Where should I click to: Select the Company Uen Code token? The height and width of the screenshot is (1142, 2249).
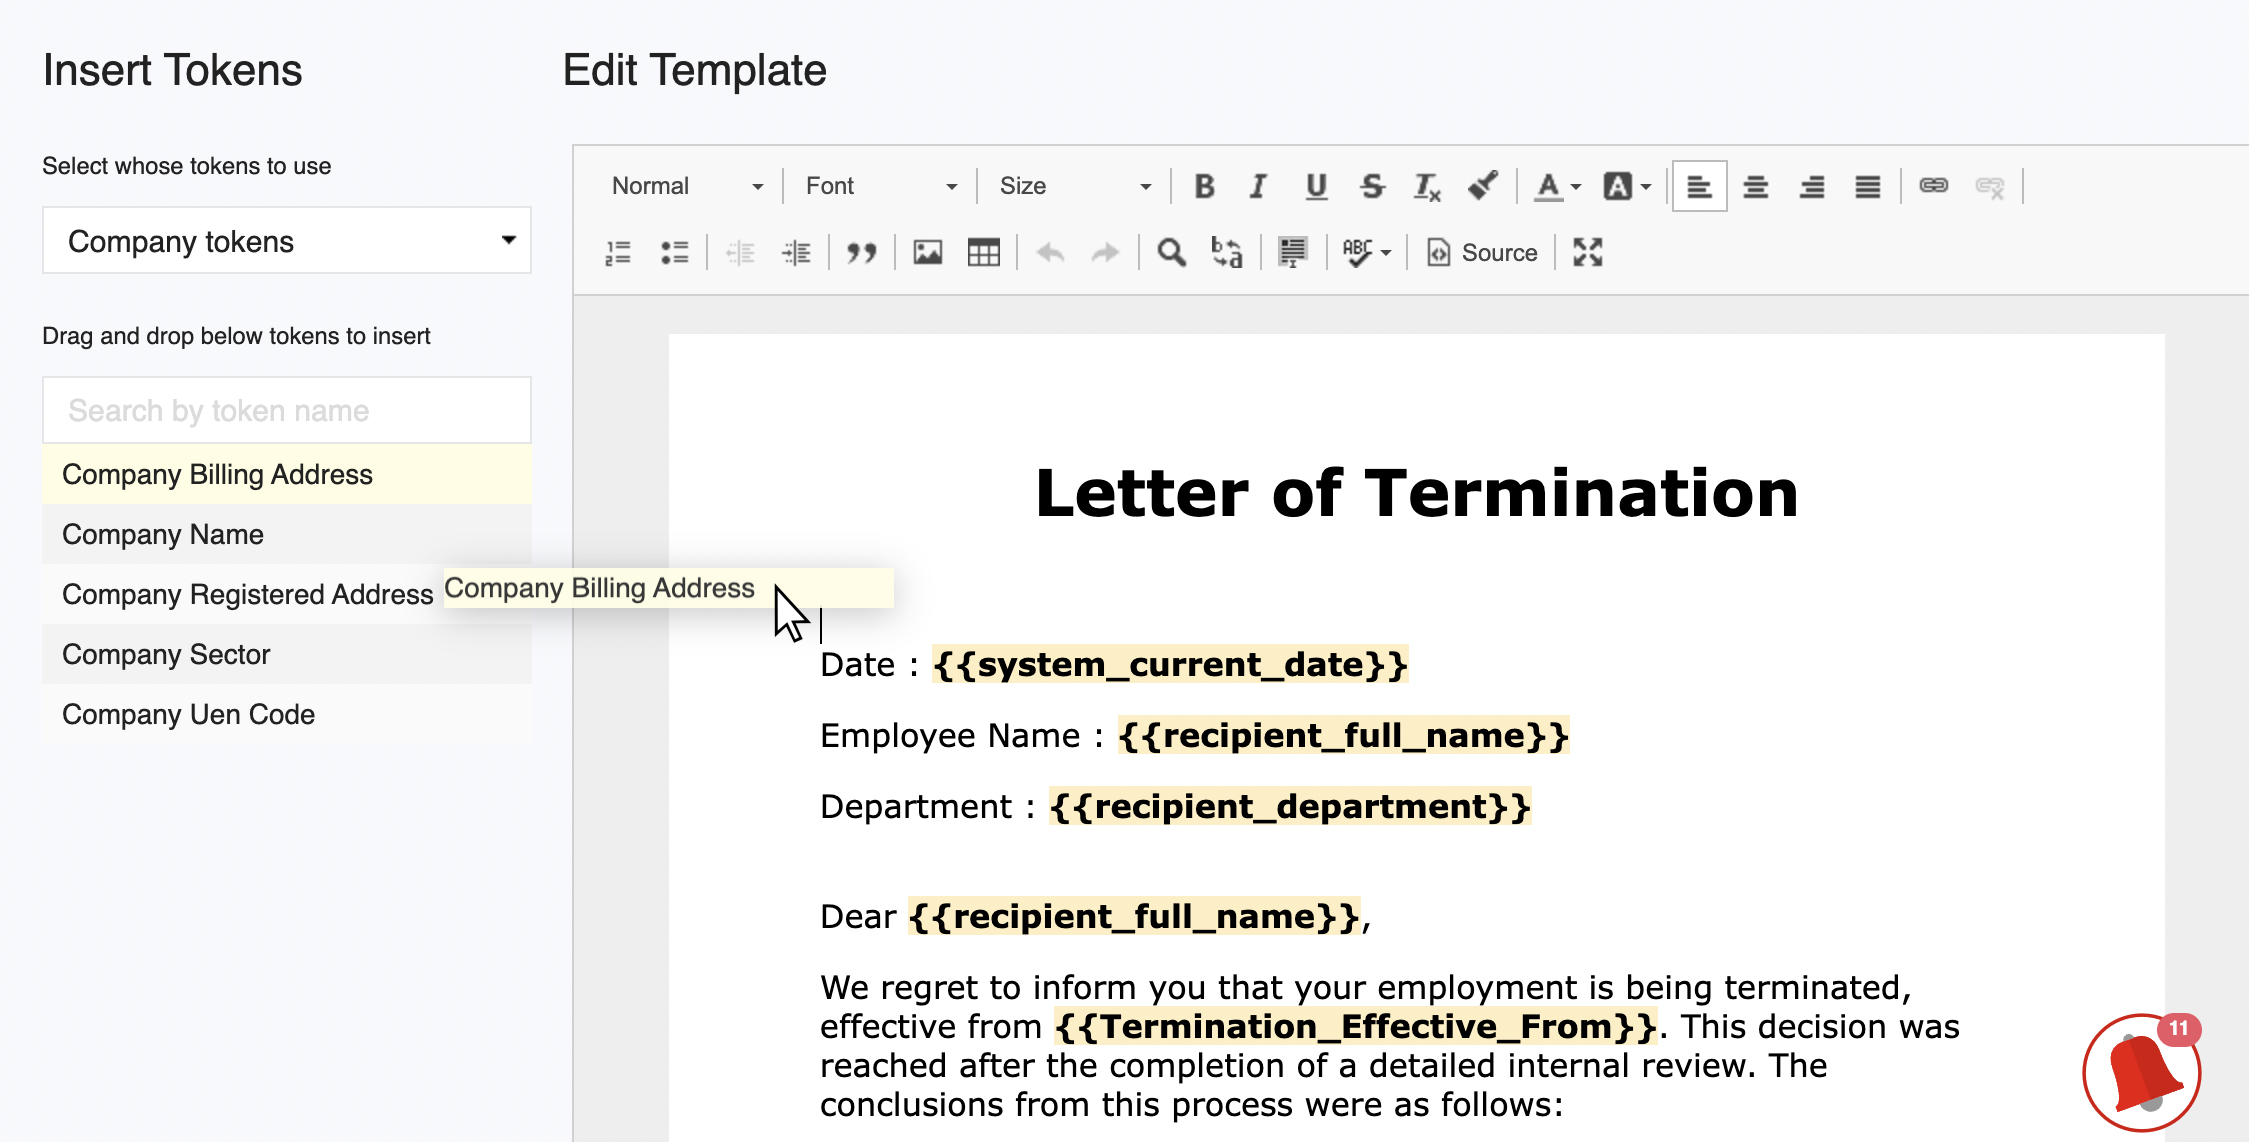(188, 715)
